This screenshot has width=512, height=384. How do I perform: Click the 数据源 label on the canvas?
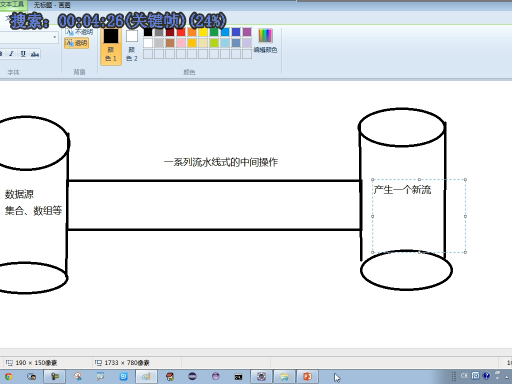click(19, 194)
